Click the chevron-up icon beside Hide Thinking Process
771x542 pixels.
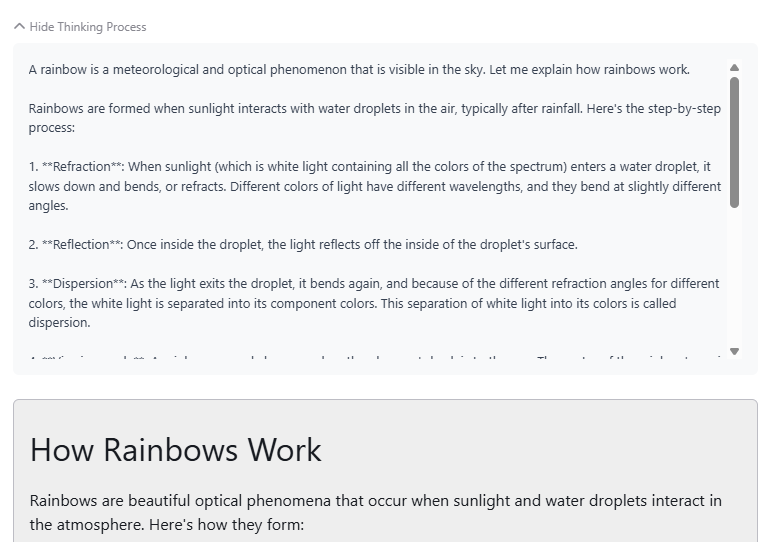(19, 27)
